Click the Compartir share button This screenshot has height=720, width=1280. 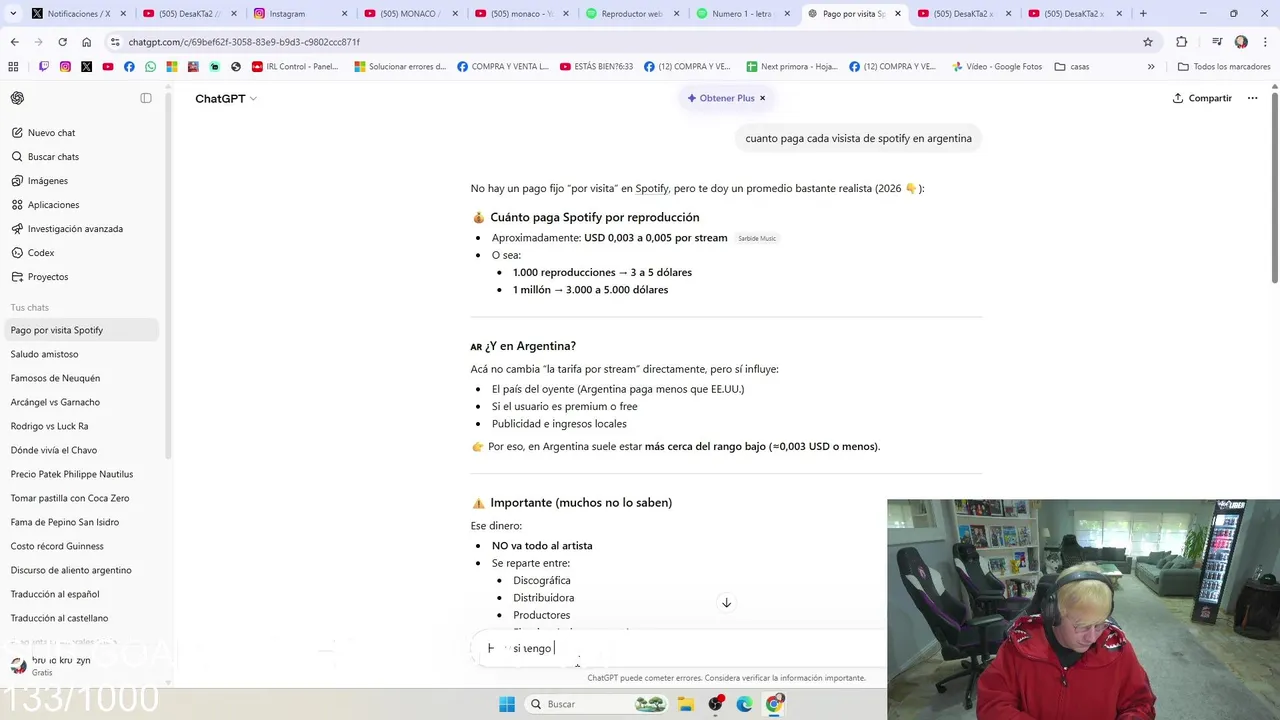point(1202,98)
